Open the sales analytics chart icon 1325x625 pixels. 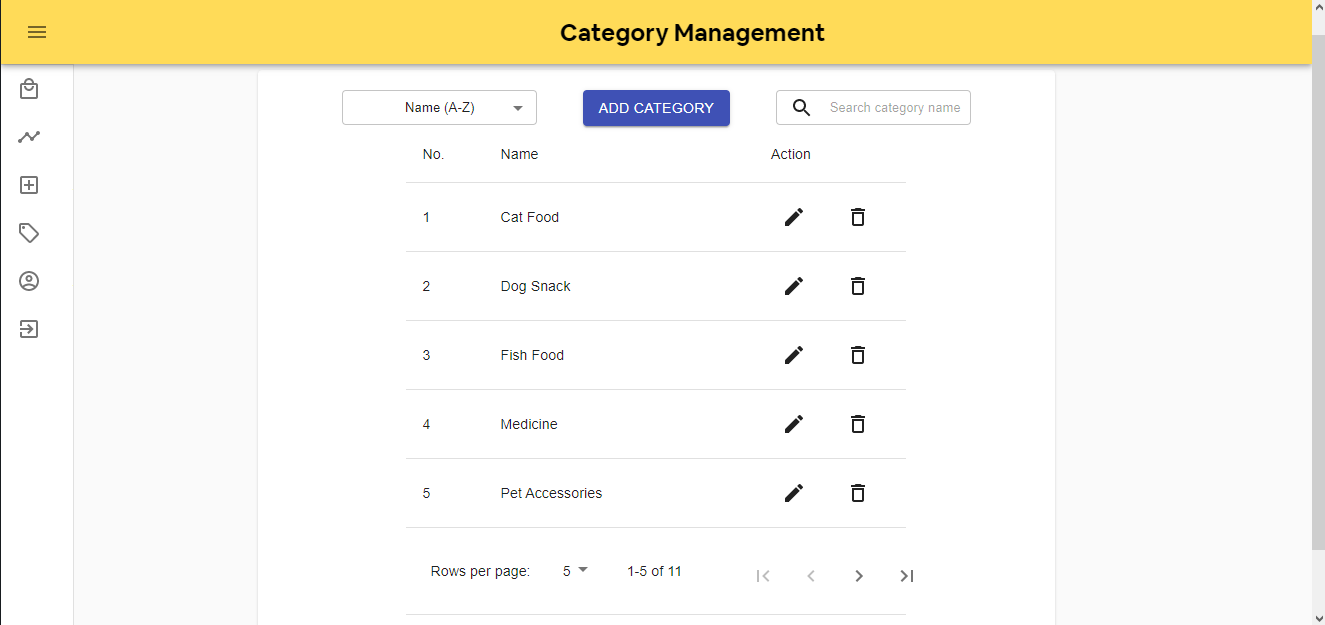coord(29,136)
